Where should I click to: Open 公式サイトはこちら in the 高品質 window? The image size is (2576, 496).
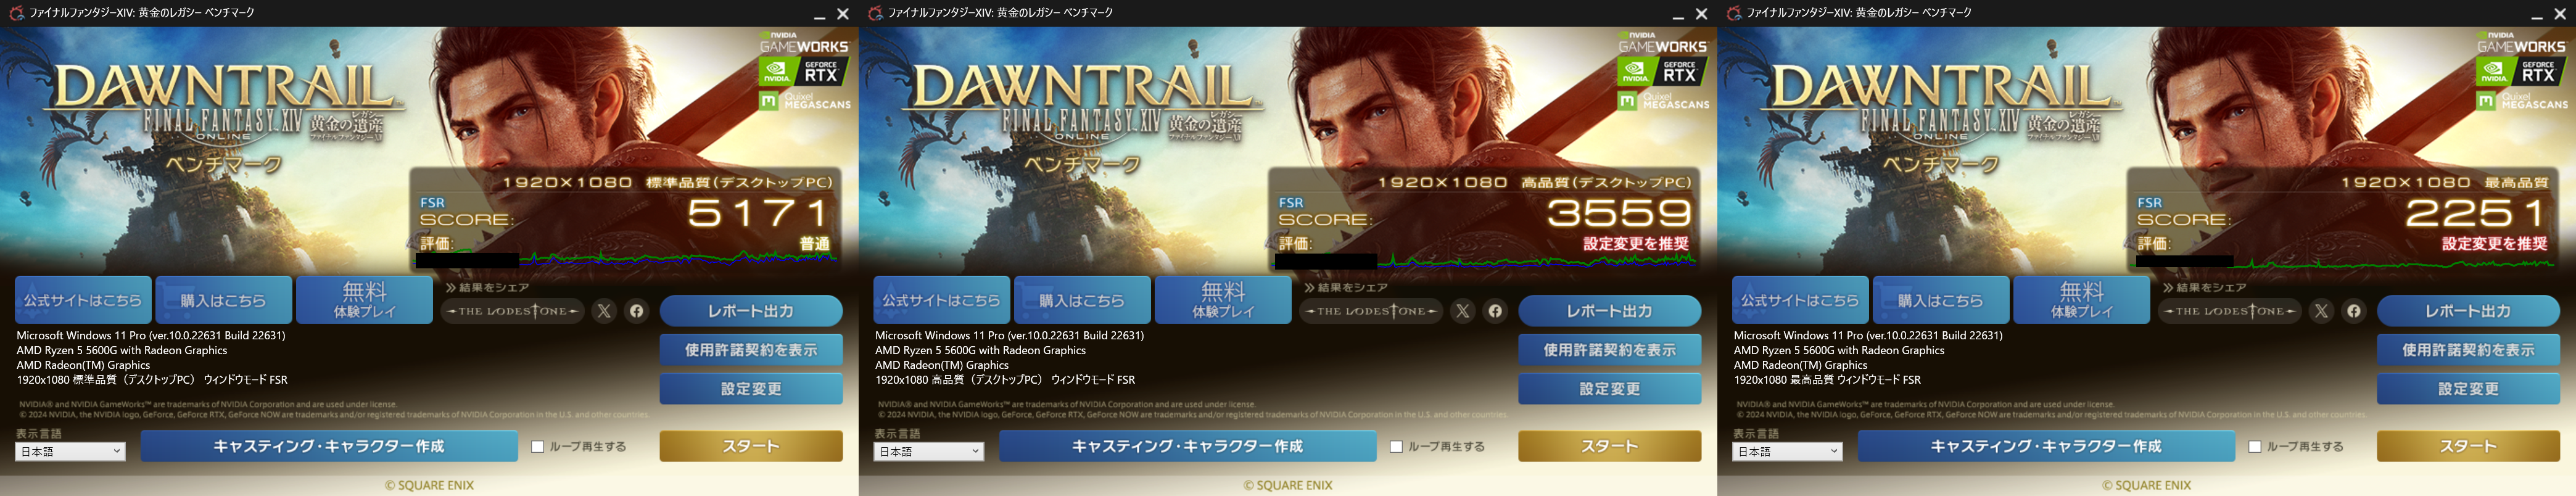point(941,300)
